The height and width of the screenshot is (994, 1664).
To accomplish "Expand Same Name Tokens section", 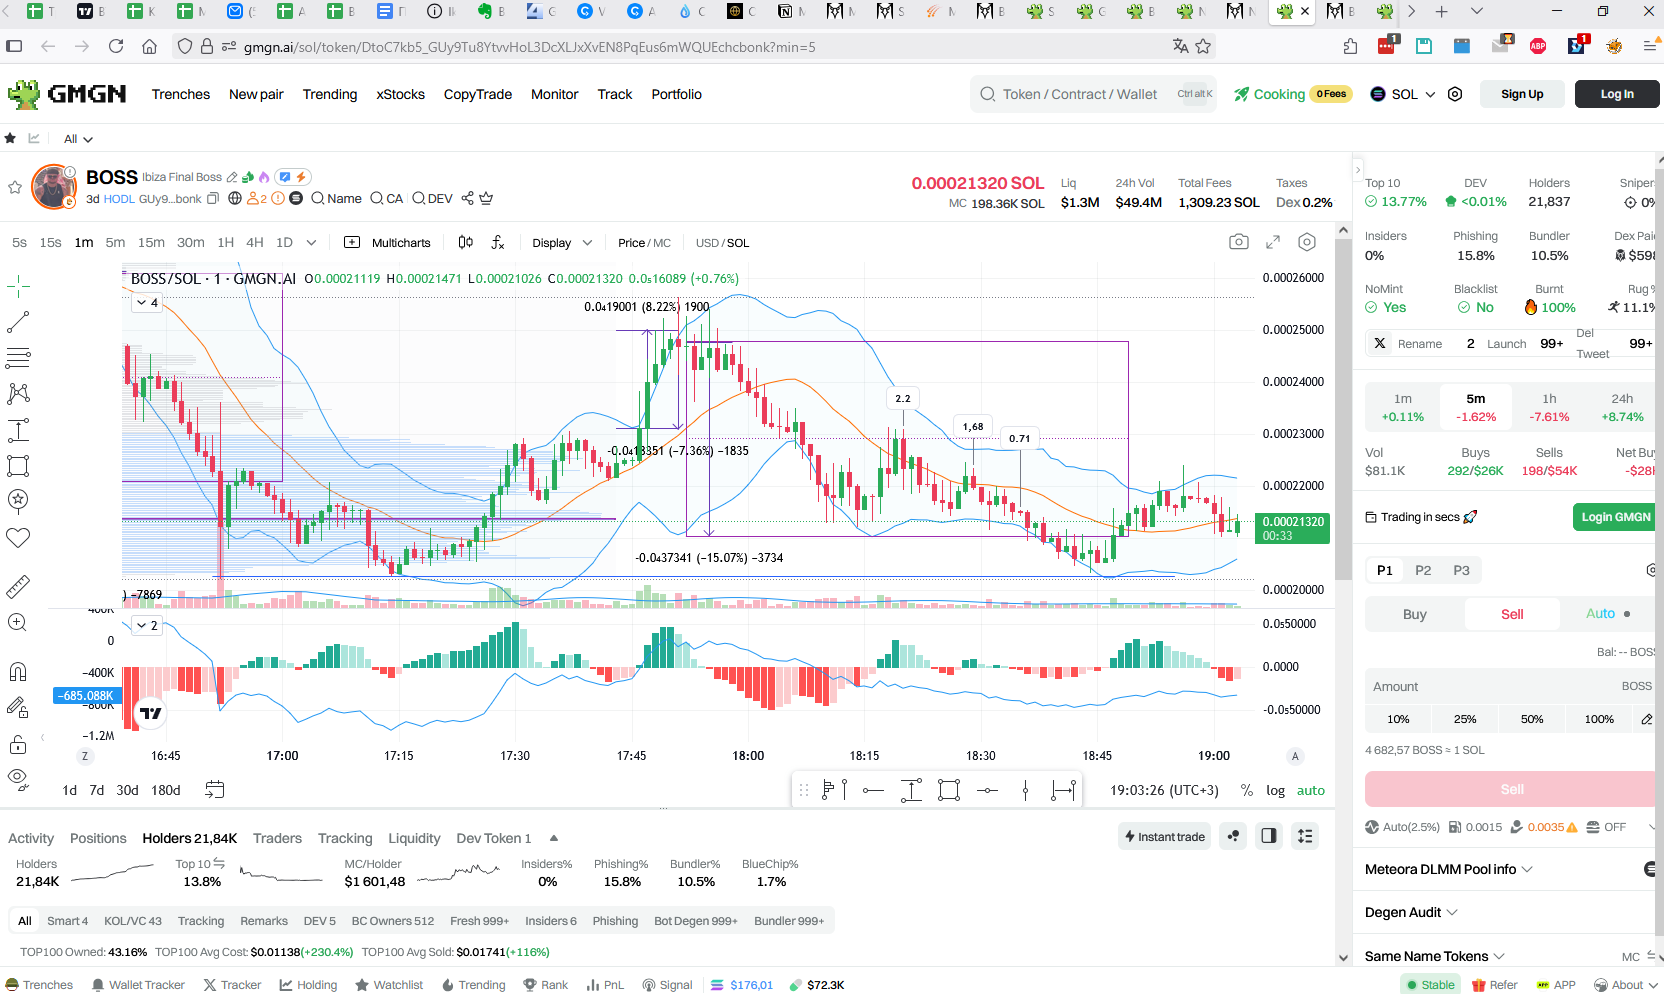I will (x=1434, y=956).
